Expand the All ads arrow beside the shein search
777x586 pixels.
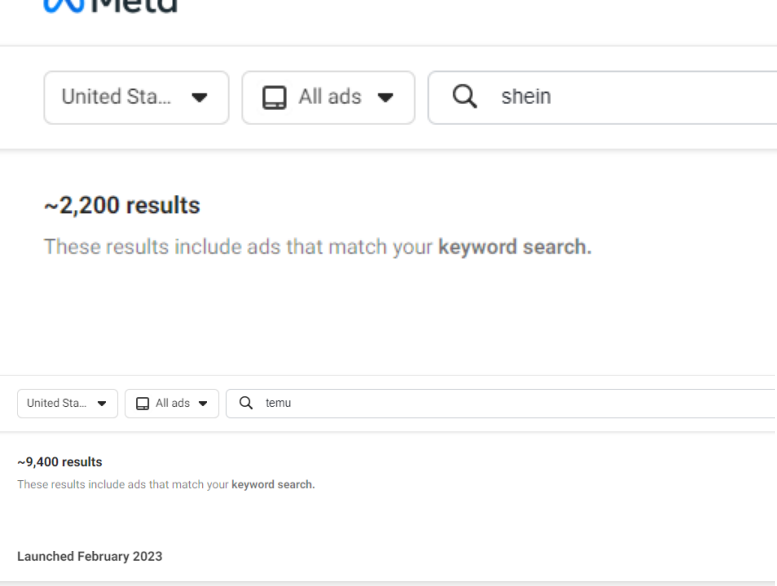[385, 98]
